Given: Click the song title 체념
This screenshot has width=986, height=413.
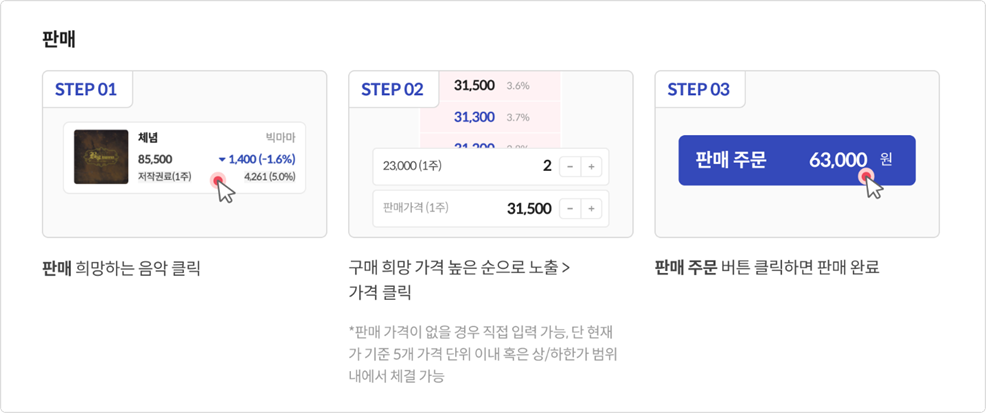Looking at the screenshot, I should 148,138.
